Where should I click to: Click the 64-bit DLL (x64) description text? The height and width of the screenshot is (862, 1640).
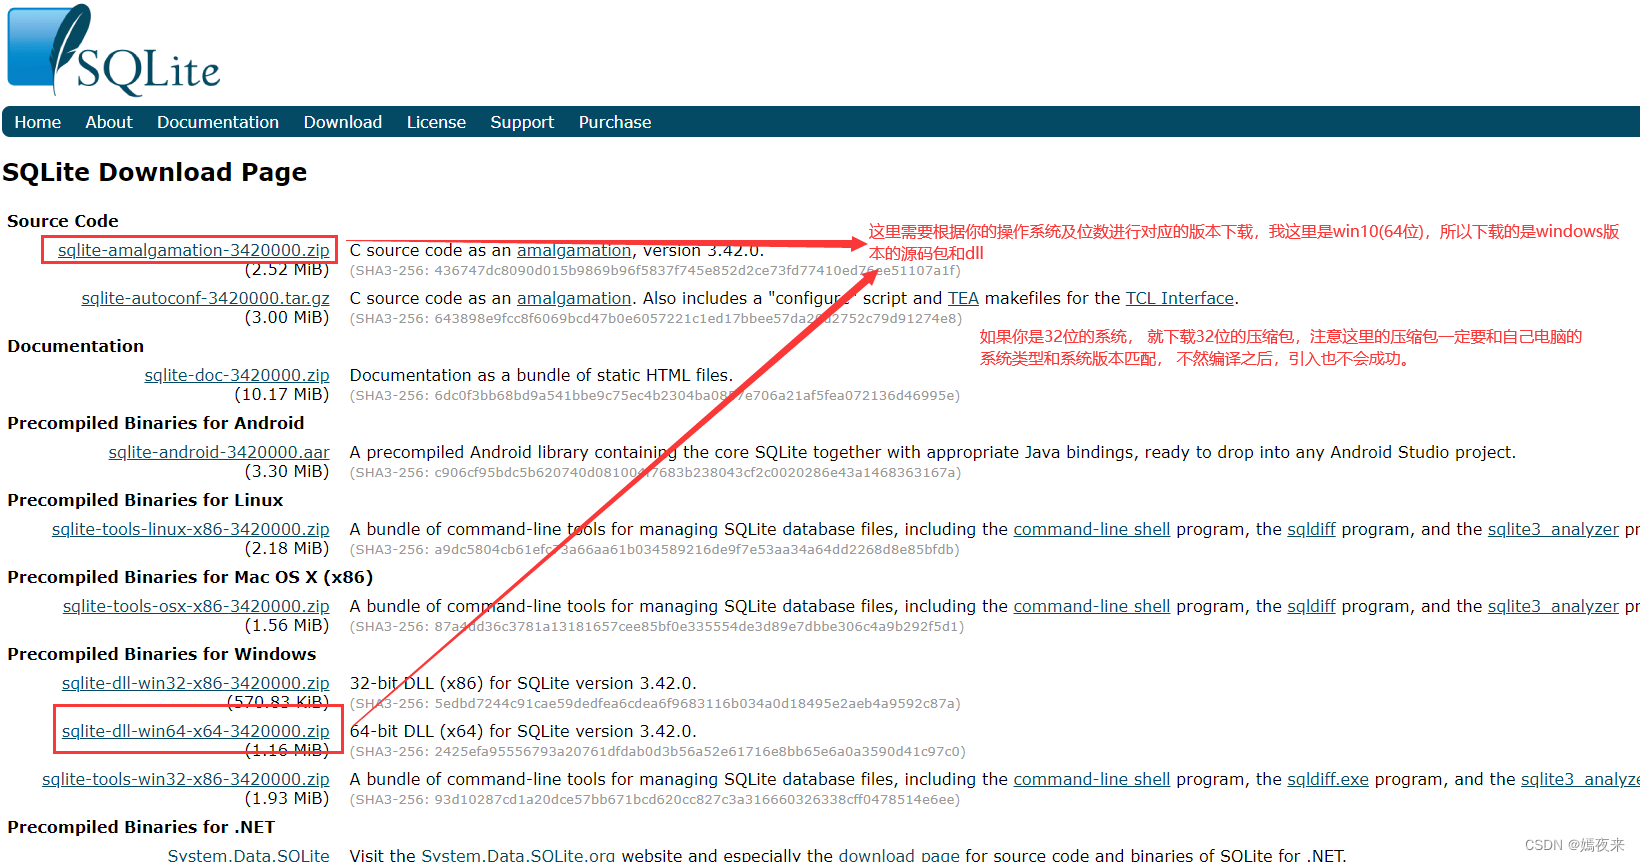point(523,731)
